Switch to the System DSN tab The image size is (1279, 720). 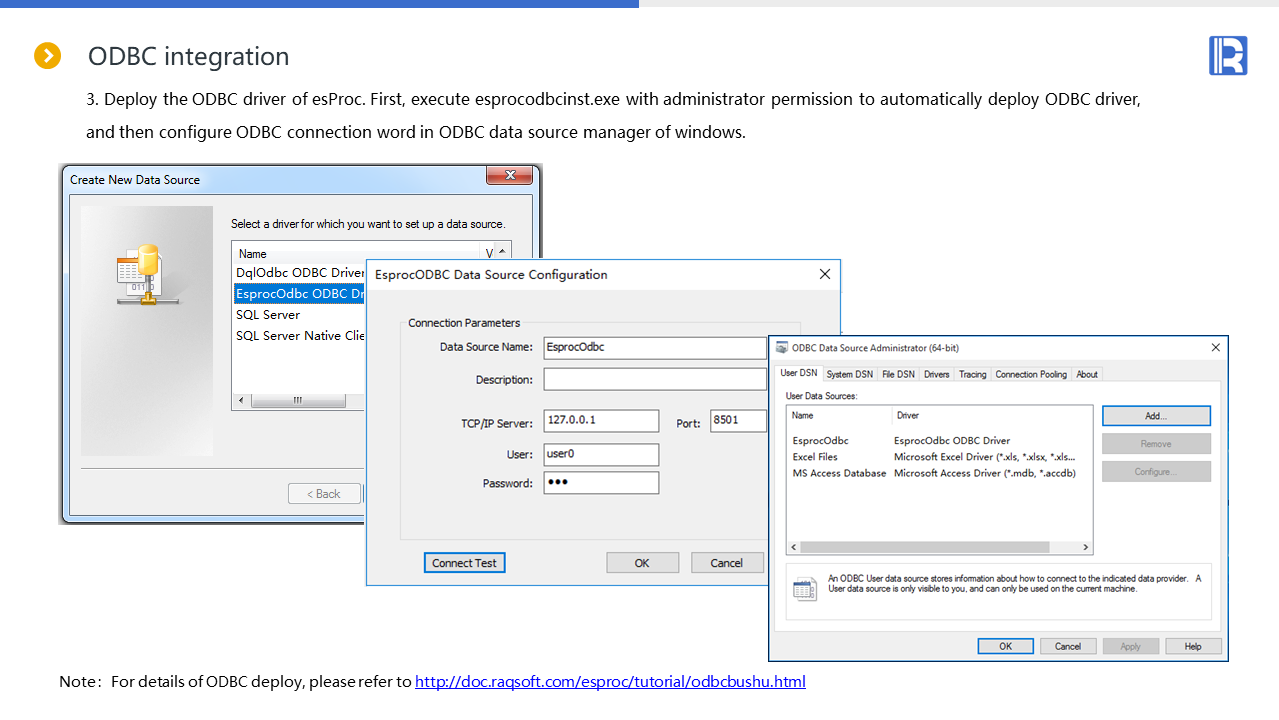tap(849, 374)
